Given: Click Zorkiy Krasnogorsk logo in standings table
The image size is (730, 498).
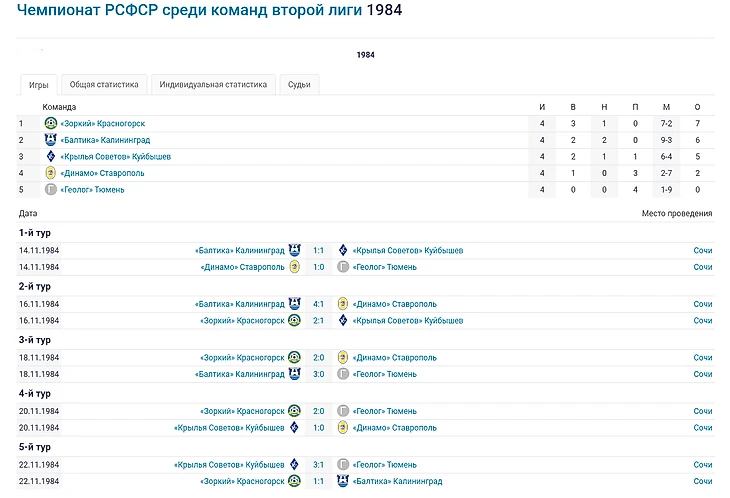Looking at the screenshot, I should pos(51,123).
